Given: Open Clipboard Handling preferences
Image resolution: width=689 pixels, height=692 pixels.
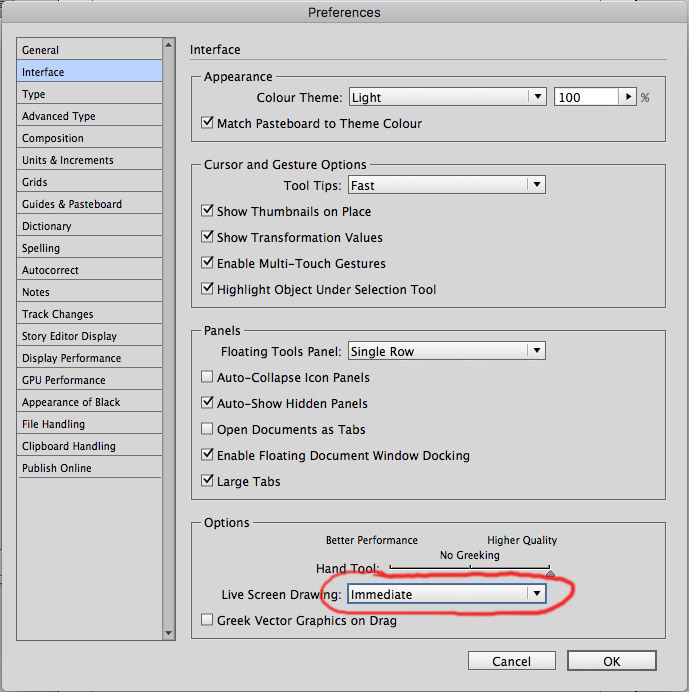Looking at the screenshot, I should (90, 446).
